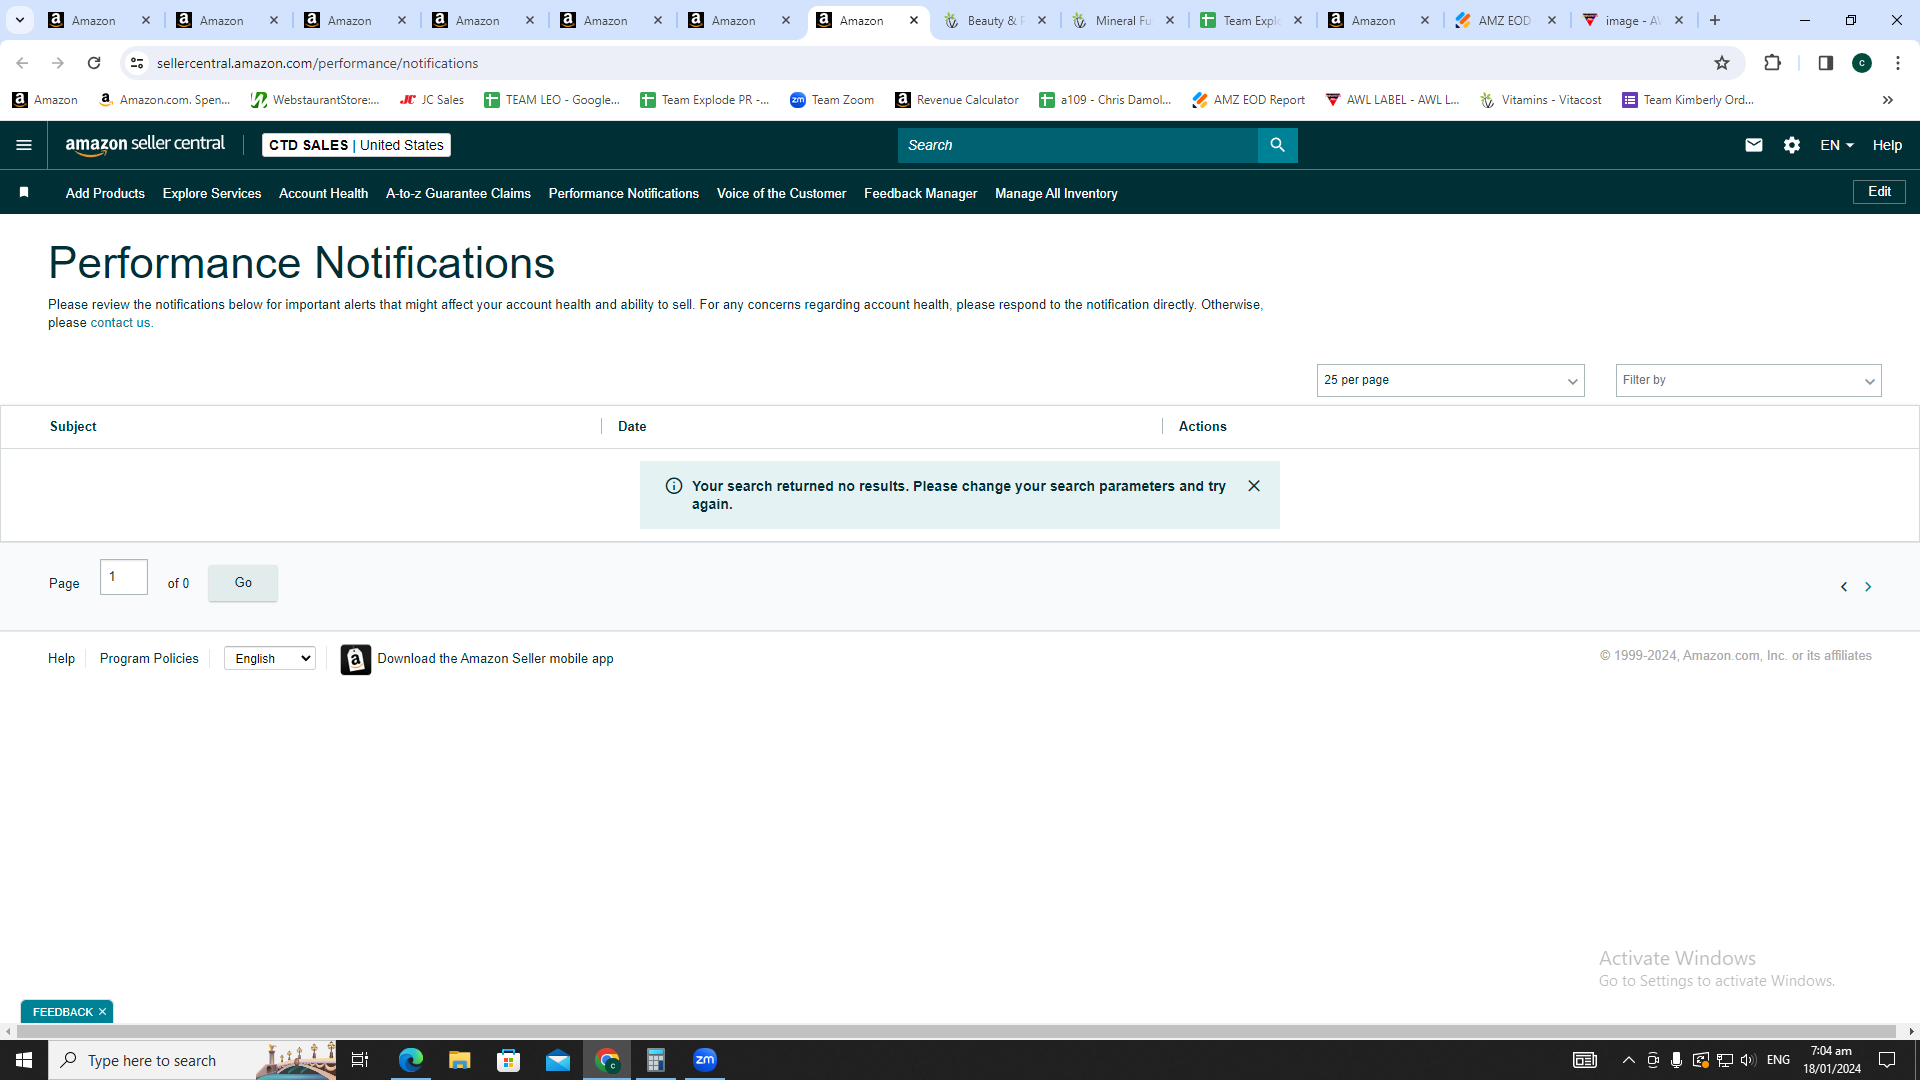Image resolution: width=1920 pixels, height=1080 pixels.
Task: Open Microsoft Edge from taskbar
Action: 410,1060
